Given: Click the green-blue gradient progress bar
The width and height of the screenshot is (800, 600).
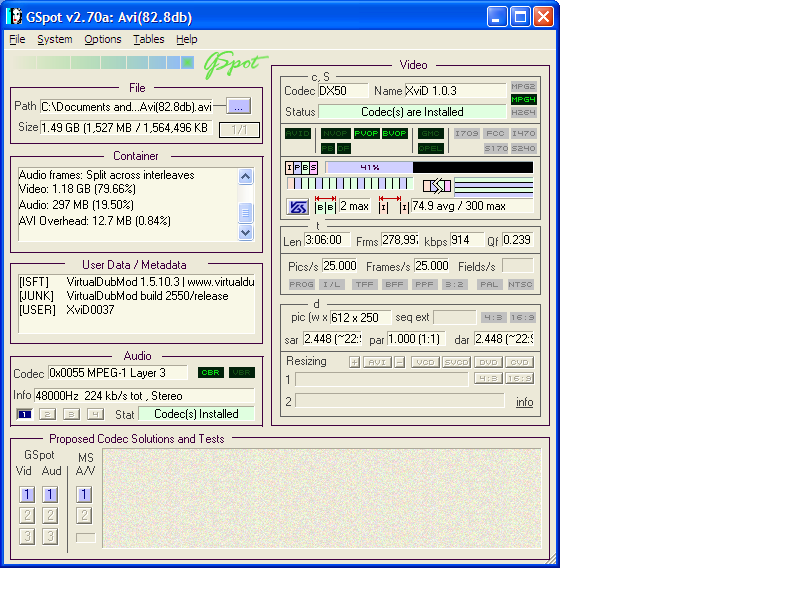Looking at the screenshot, I should (104, 63).
